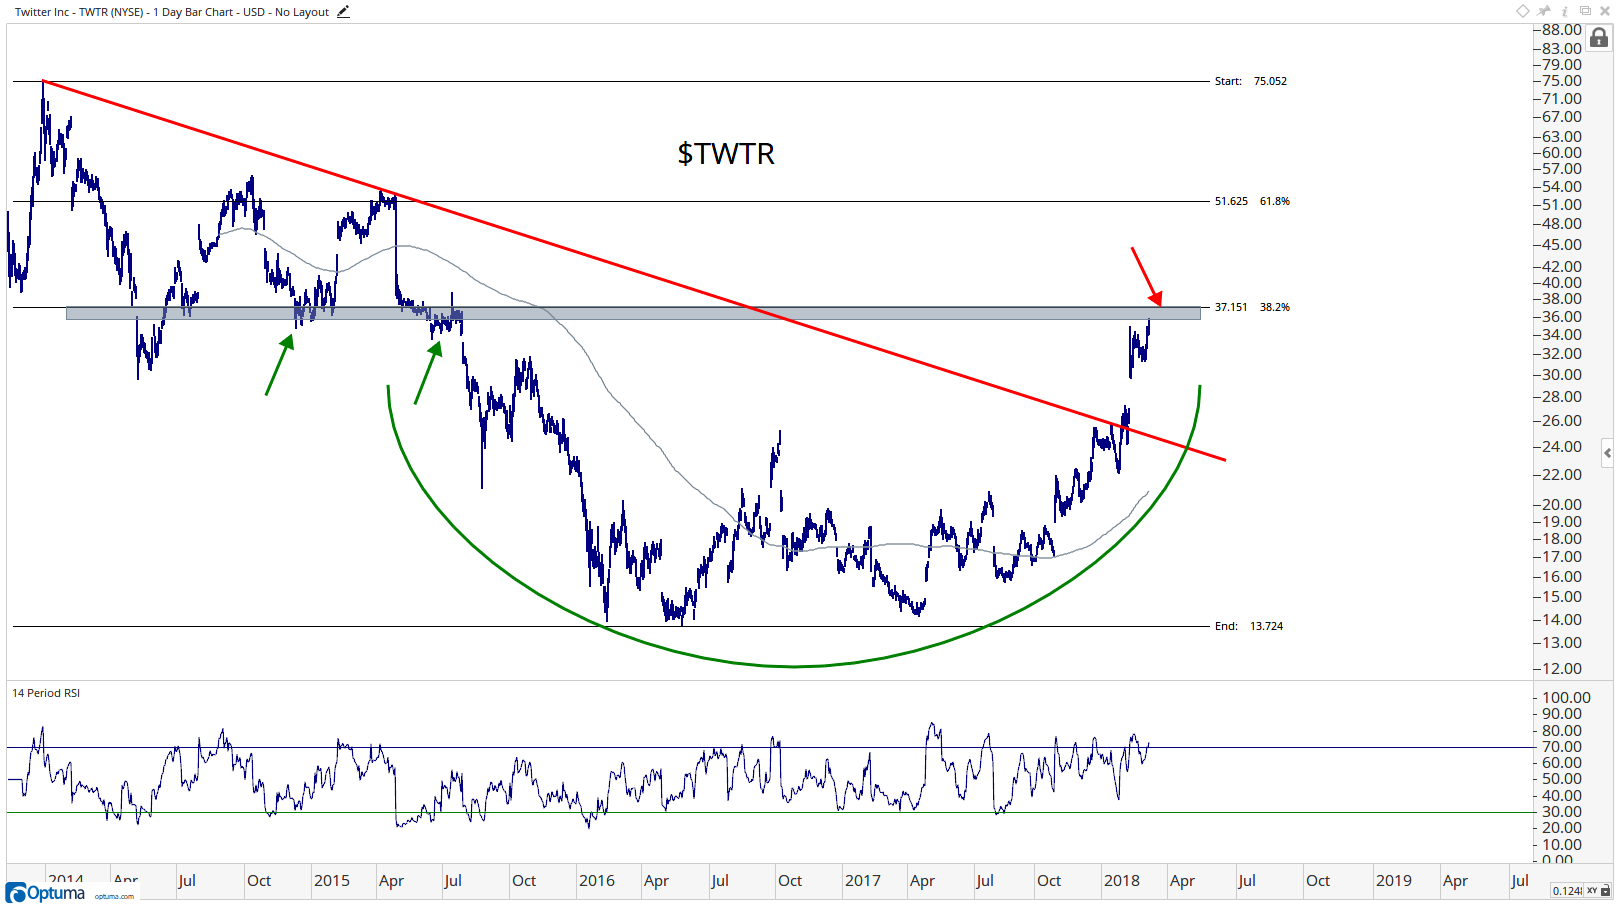The width and height of the screenshot is (1620, 907).
Task: Click the pencil edit icon beside the chart title
Action: pos(343,12)
